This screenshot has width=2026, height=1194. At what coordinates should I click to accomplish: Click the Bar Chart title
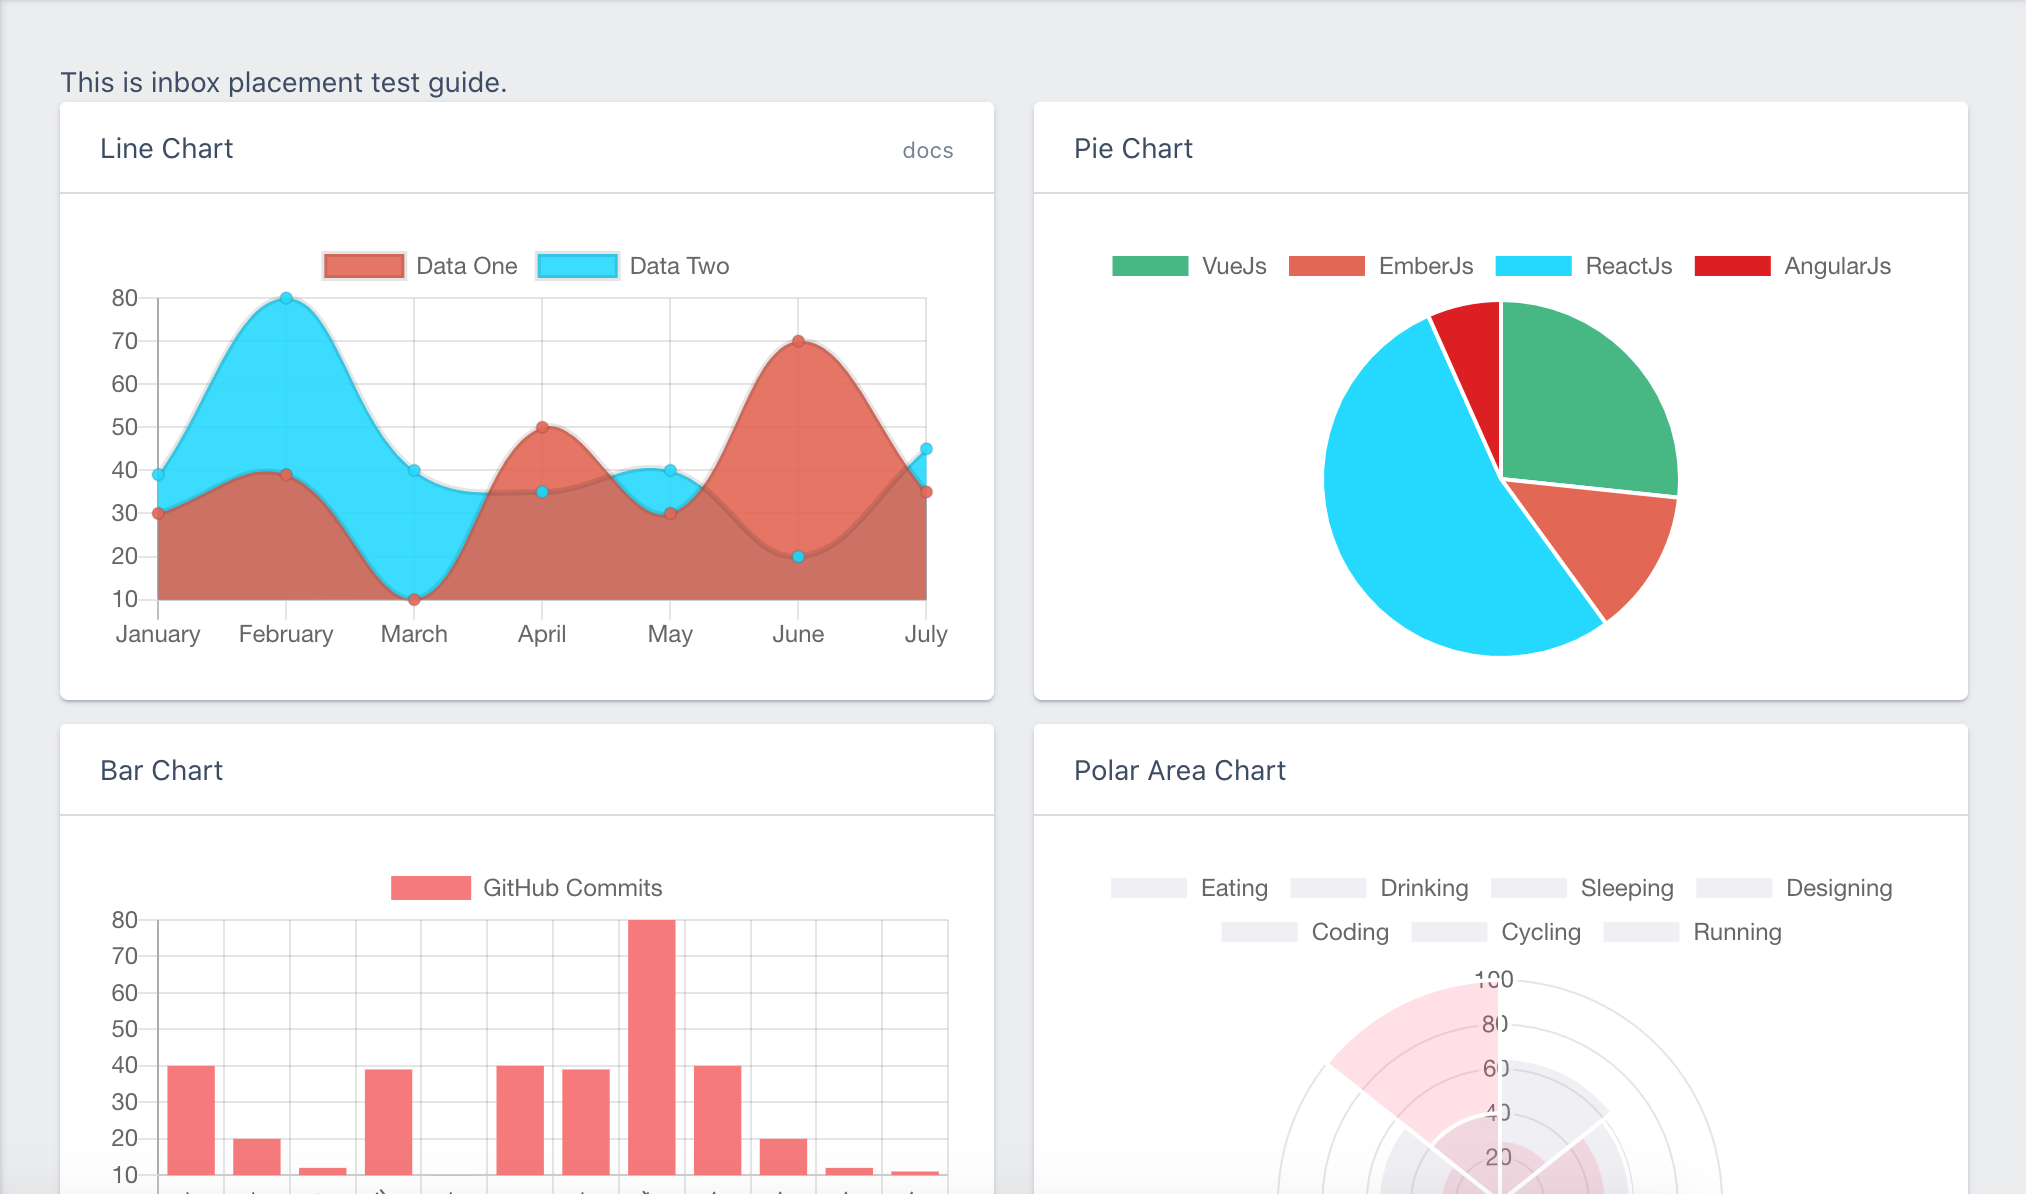point(161,771)
